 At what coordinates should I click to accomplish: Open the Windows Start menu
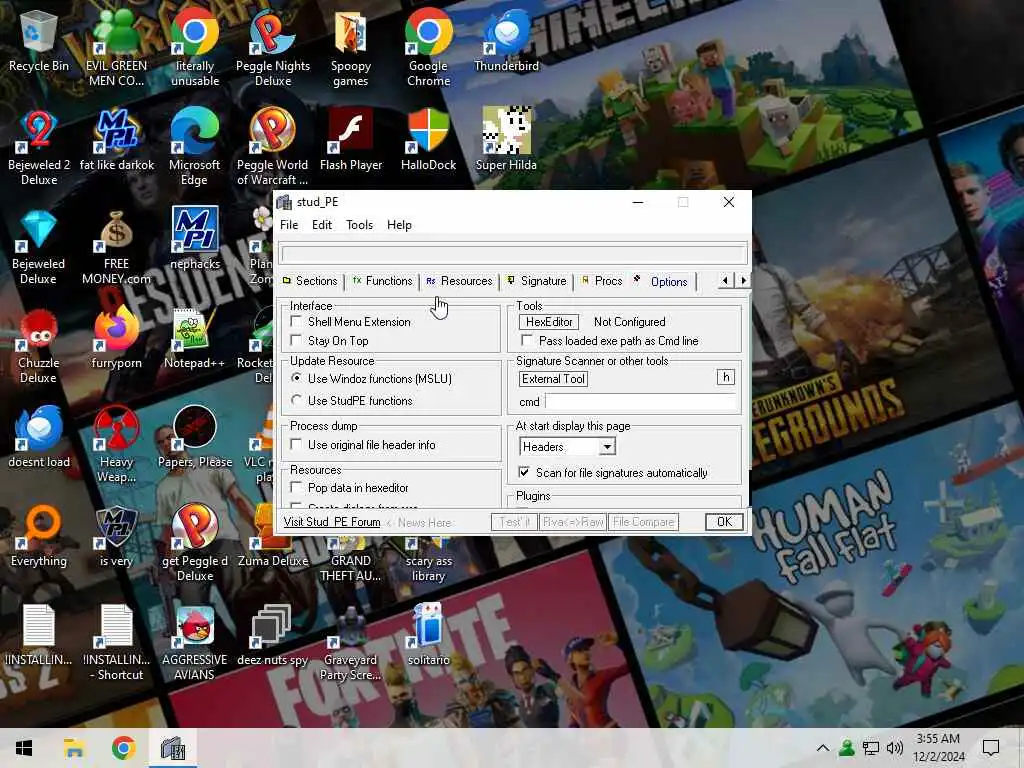coord(24,748)
